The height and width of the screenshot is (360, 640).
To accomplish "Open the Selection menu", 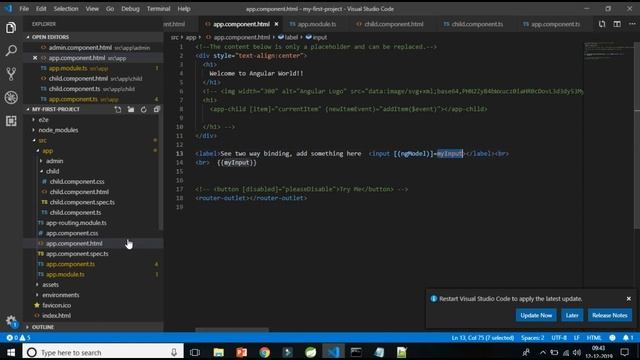I will [x=66, y=9].
